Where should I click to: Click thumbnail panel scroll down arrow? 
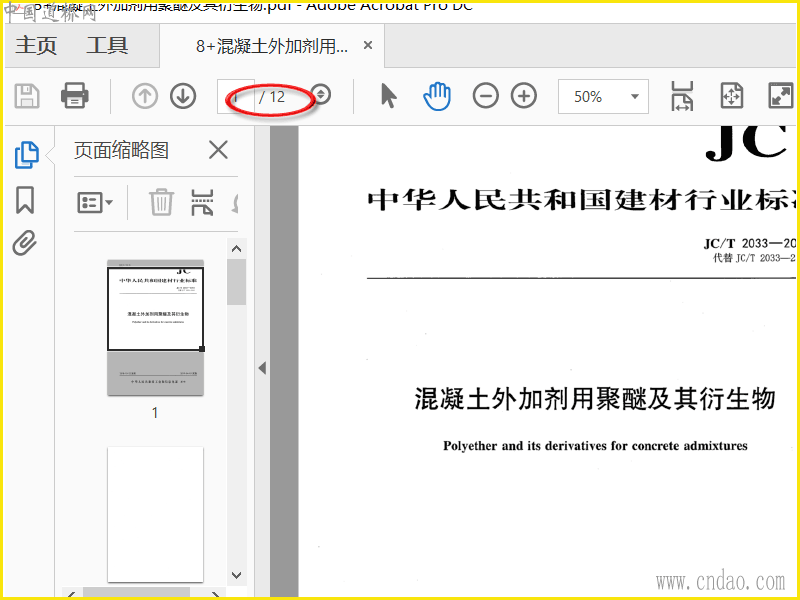pyautogui.click(x=236, y=576)
